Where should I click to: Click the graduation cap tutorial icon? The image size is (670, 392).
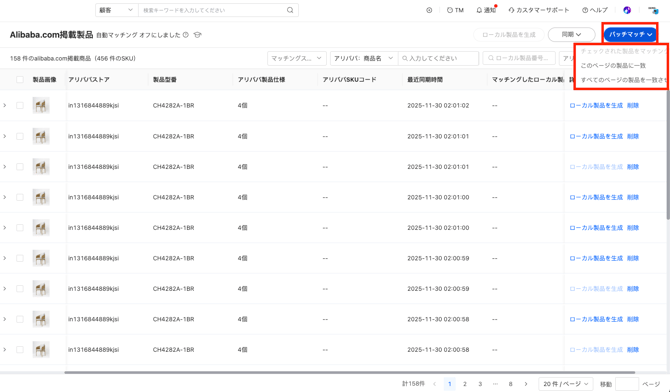[x=197, y=35]
